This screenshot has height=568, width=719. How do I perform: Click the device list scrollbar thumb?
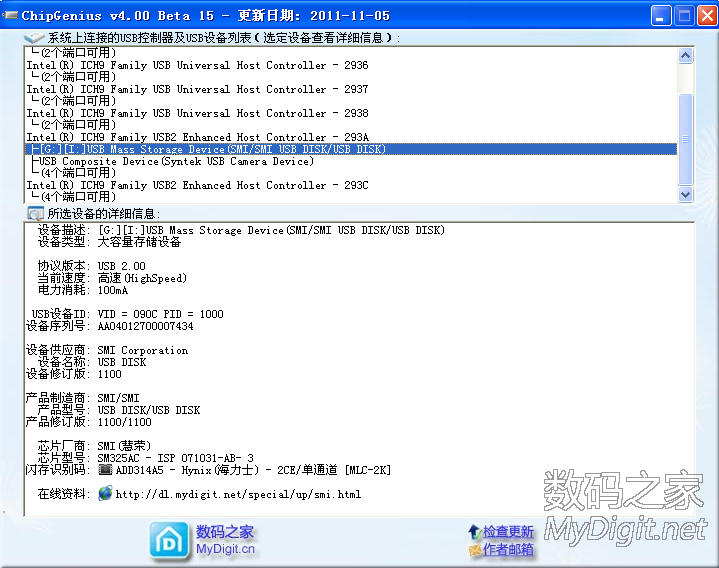(686, 139)
